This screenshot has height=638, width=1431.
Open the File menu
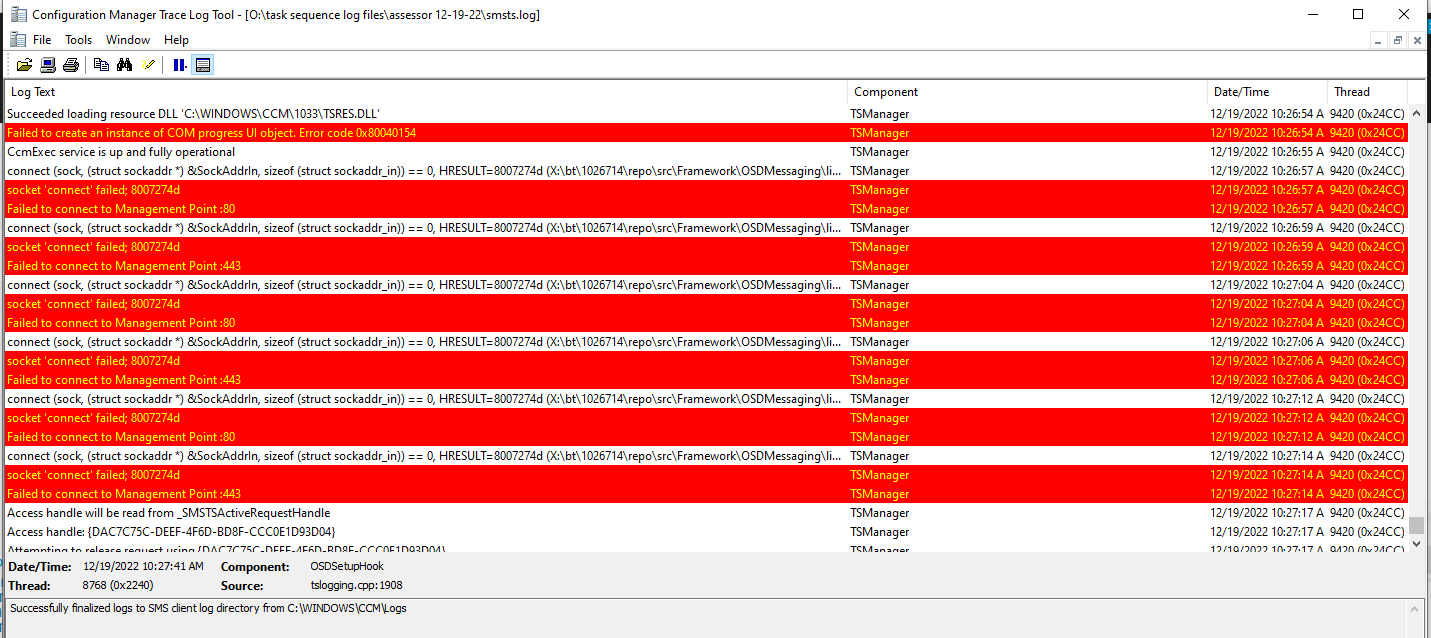point(41,40)
